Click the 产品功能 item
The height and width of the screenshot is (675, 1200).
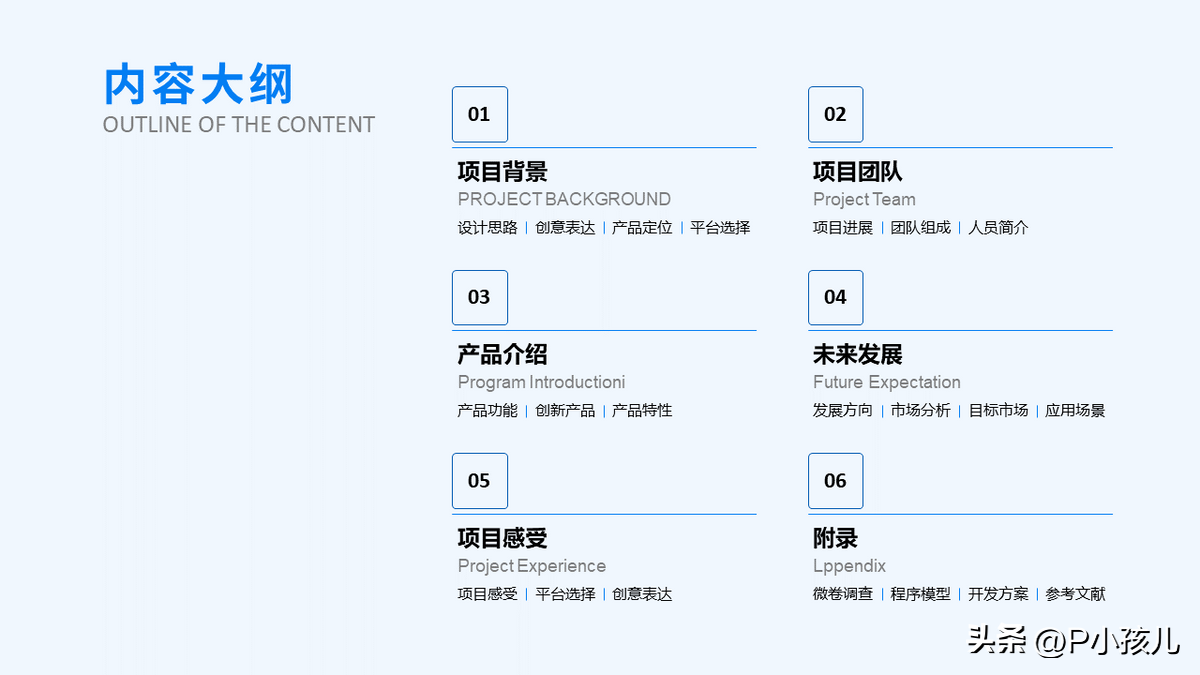488,410
